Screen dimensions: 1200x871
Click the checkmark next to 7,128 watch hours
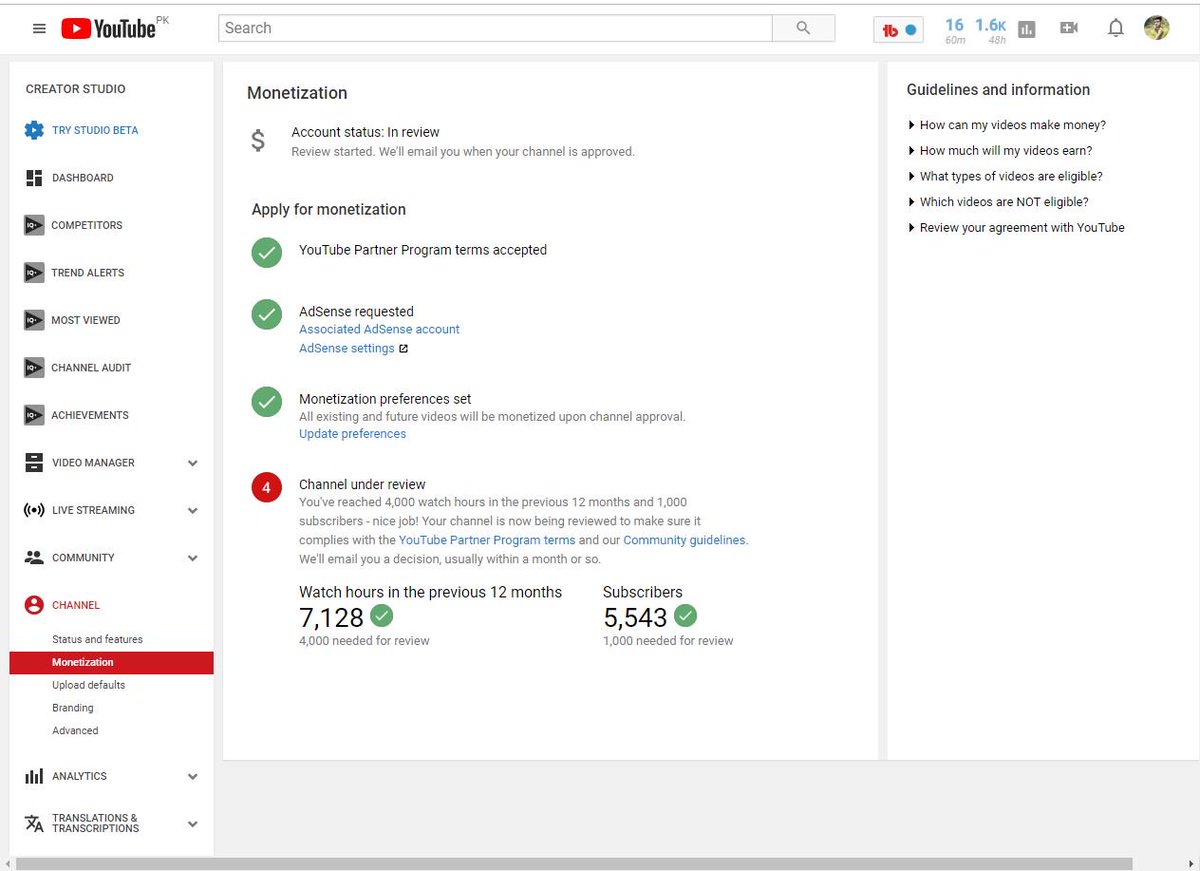tap(381, 615)
